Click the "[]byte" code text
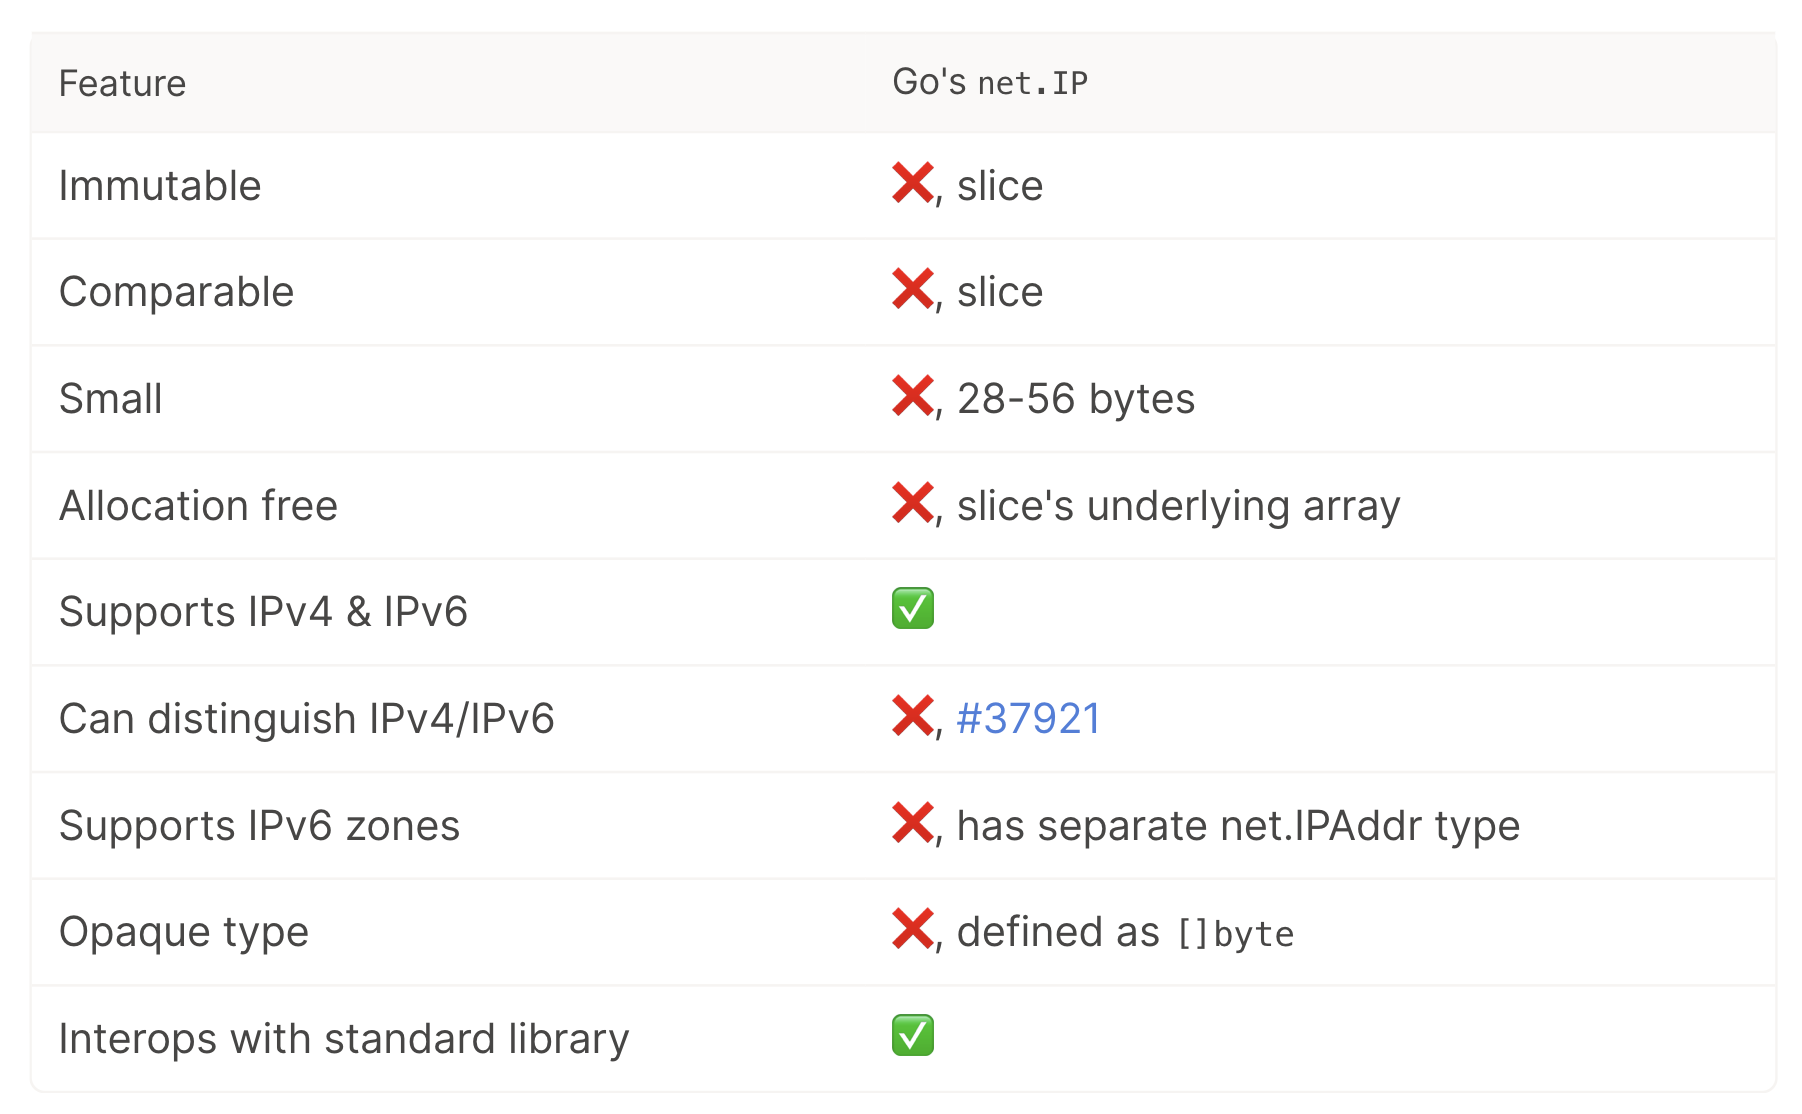Viewport: 1802px width, 1114px height. click(1235, 934)
